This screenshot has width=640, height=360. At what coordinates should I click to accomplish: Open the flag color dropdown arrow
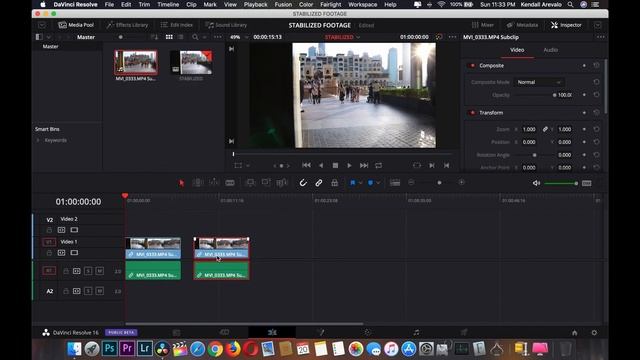click(360, 183)
